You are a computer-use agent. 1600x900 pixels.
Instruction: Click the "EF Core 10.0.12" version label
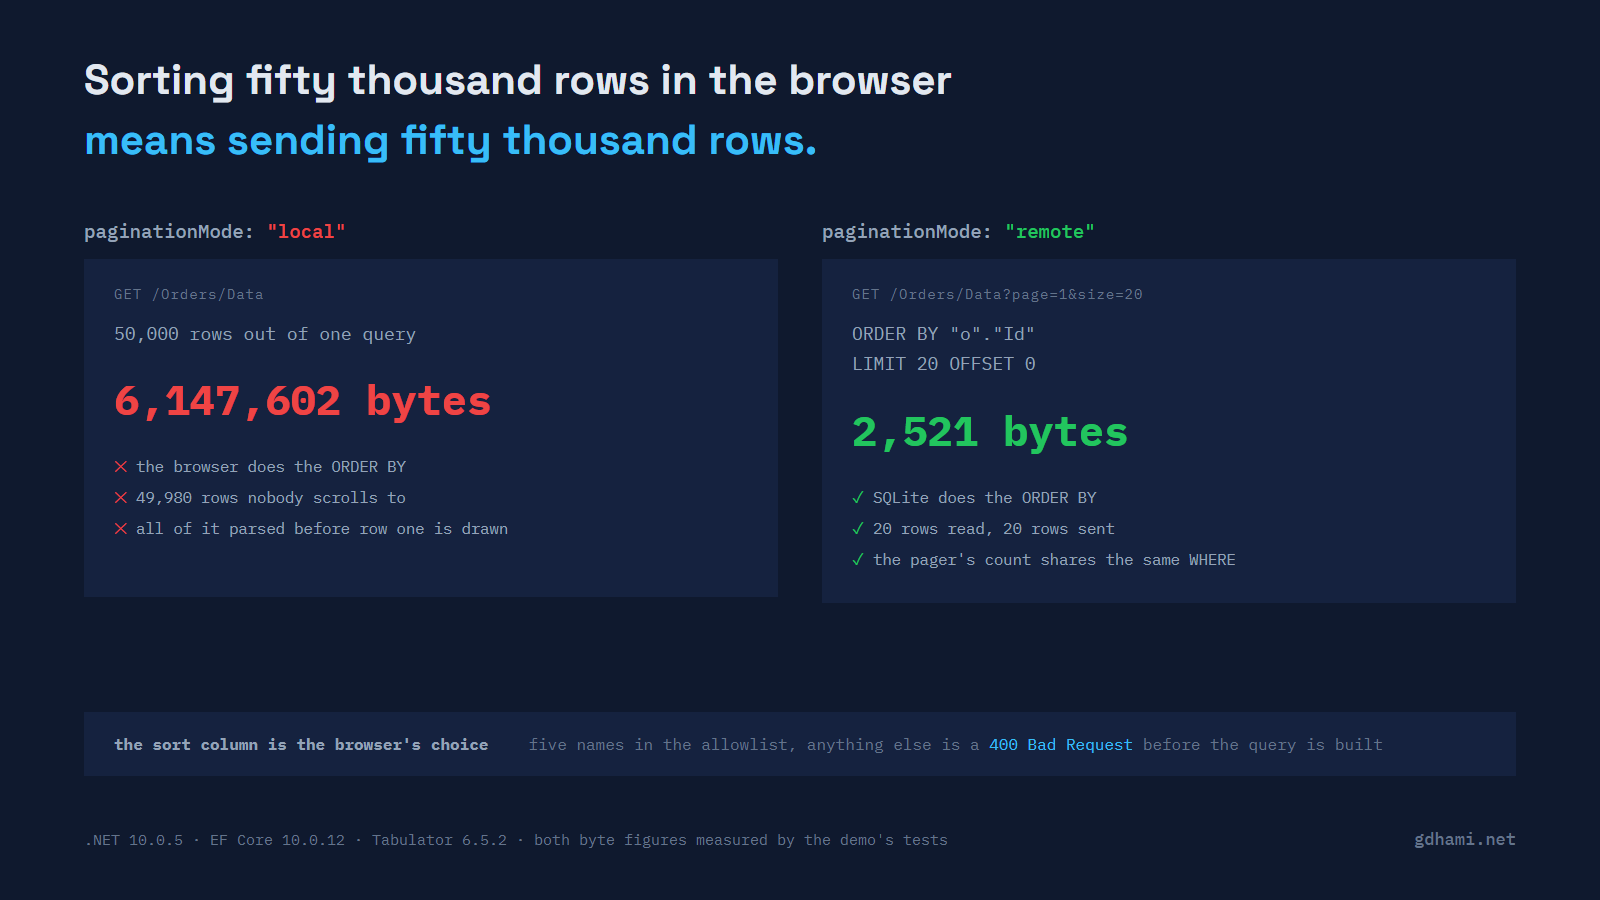pyautogui.click(x=277, y=841)
